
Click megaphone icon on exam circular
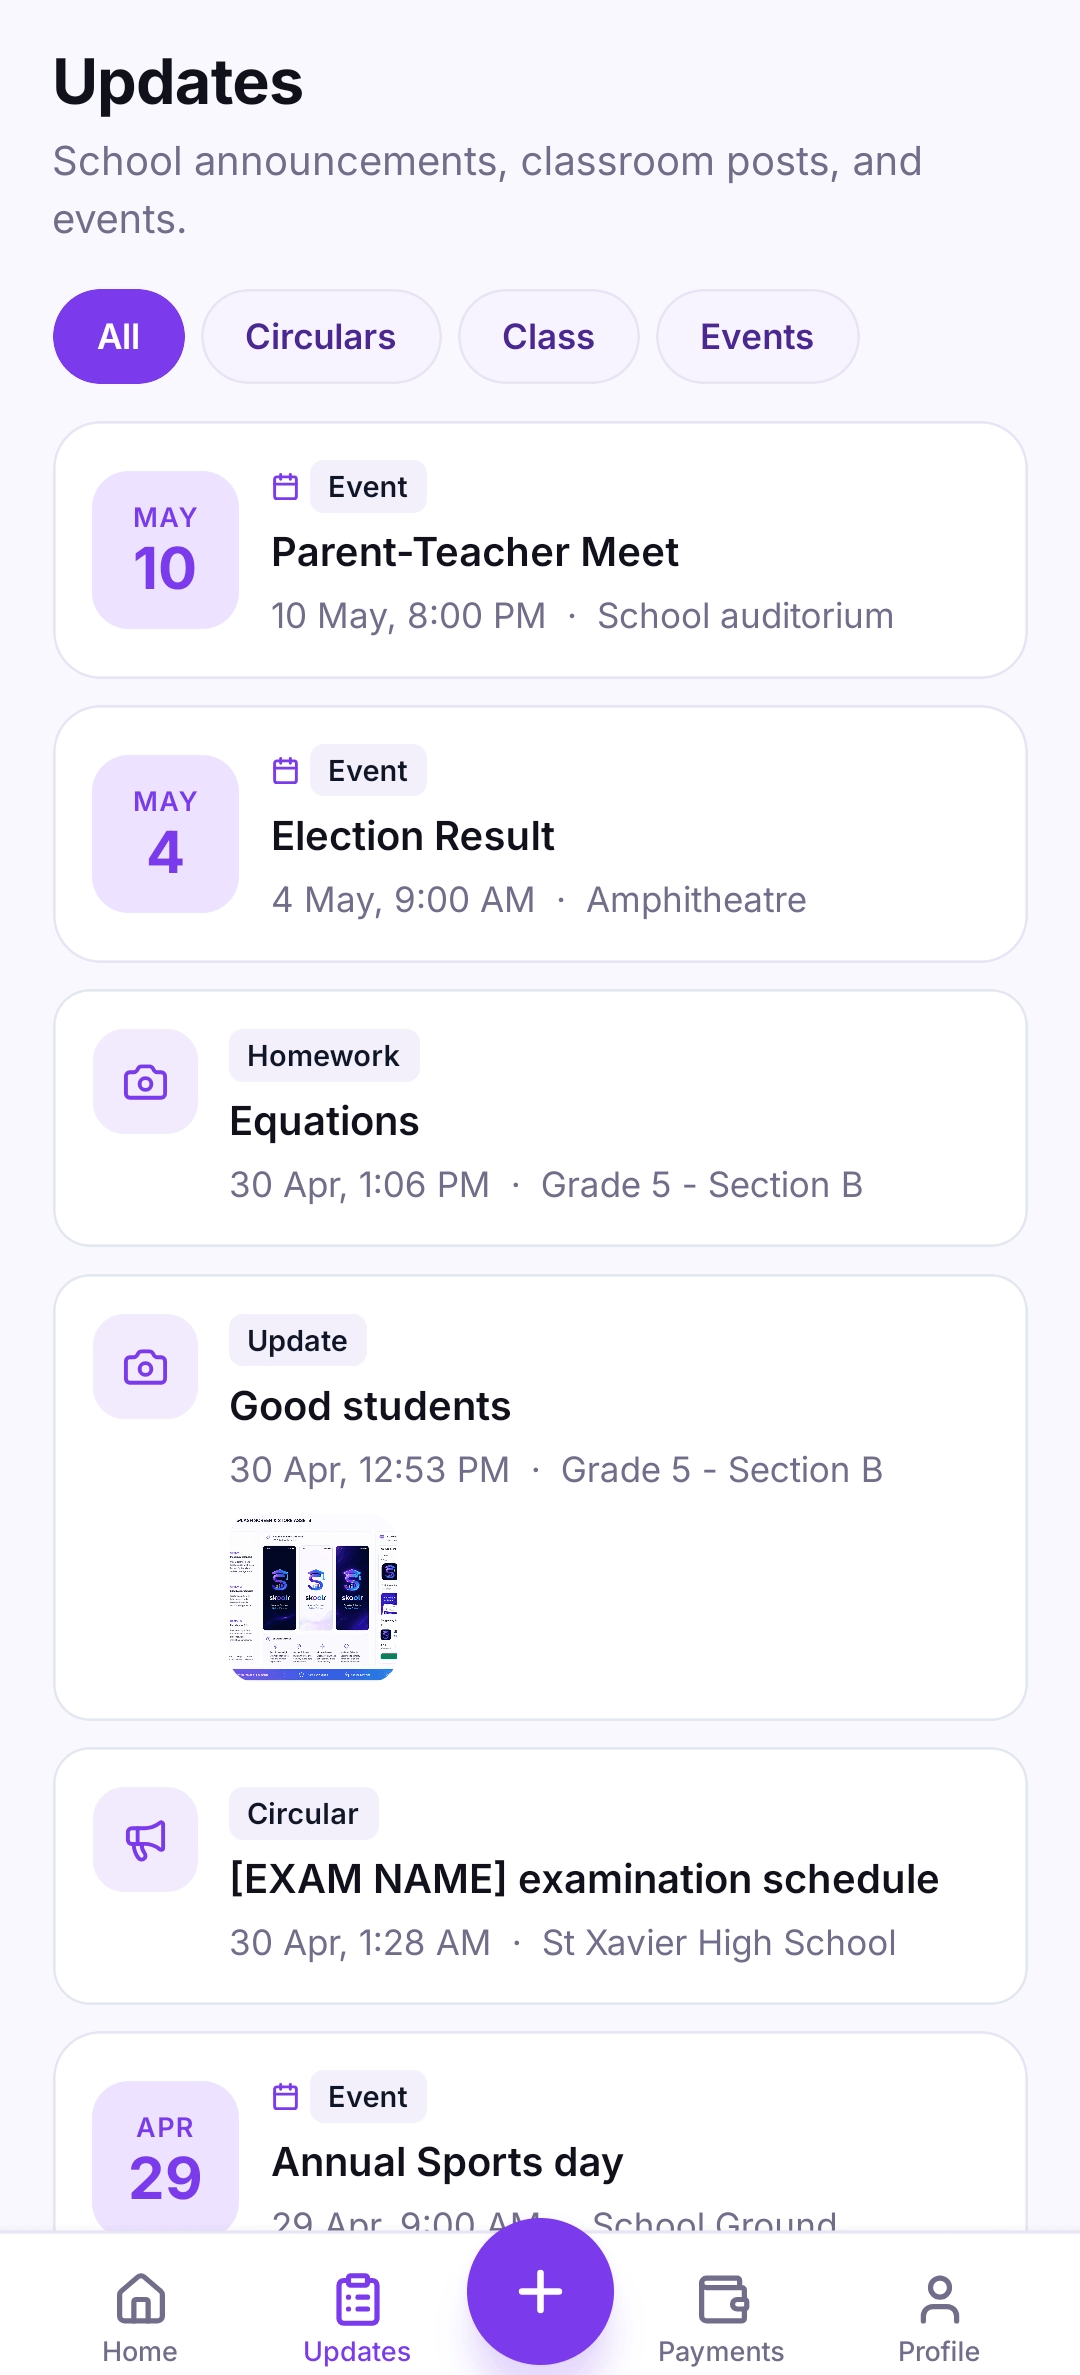tap(145, 1839)
